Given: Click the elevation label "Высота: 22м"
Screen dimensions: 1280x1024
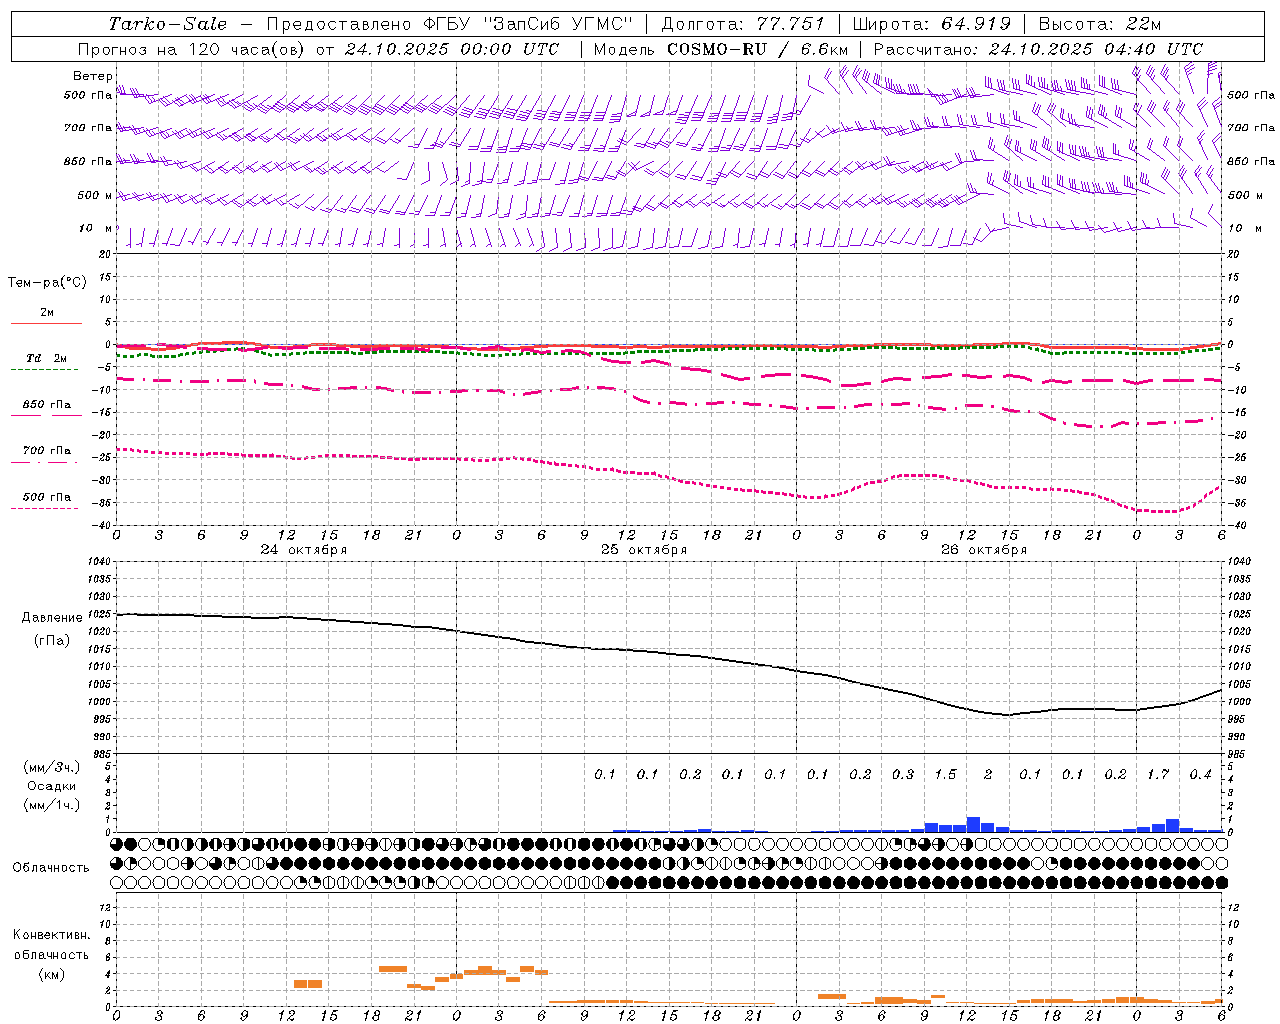Looking at the screenshot, I should pyautogui.click(x=1100, y=24).
